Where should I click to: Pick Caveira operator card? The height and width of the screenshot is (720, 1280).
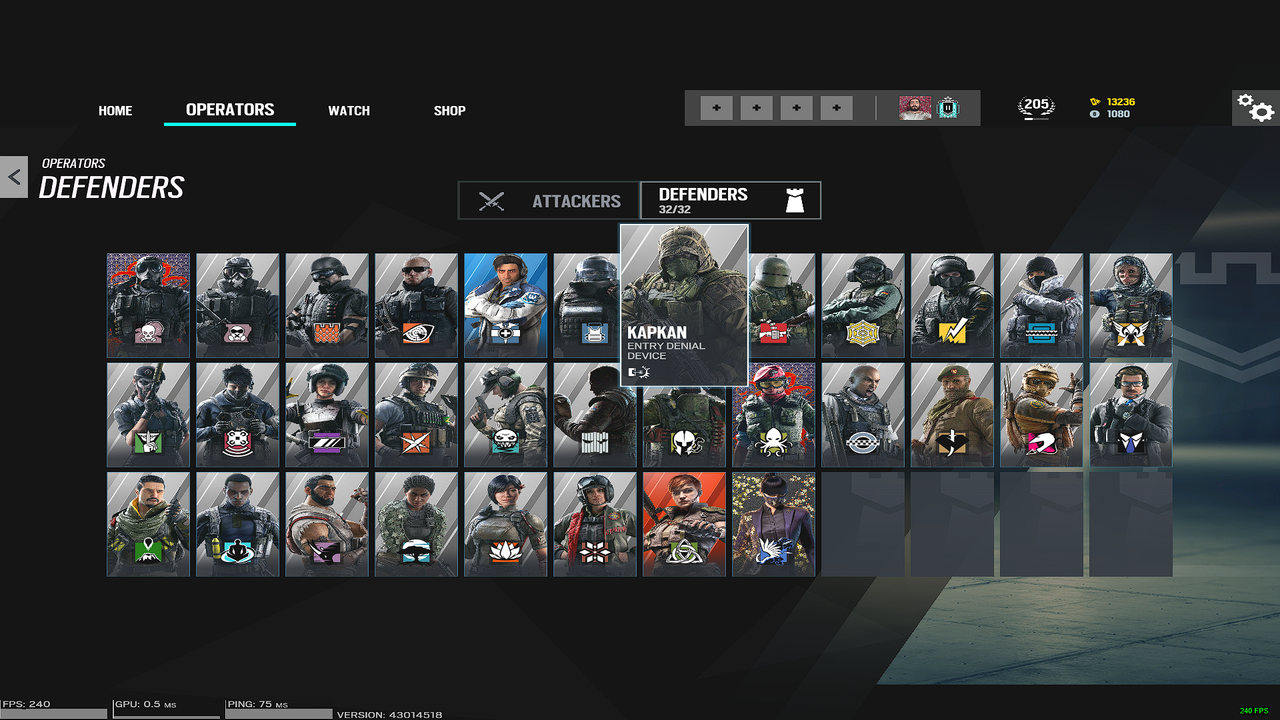[148, 415]
